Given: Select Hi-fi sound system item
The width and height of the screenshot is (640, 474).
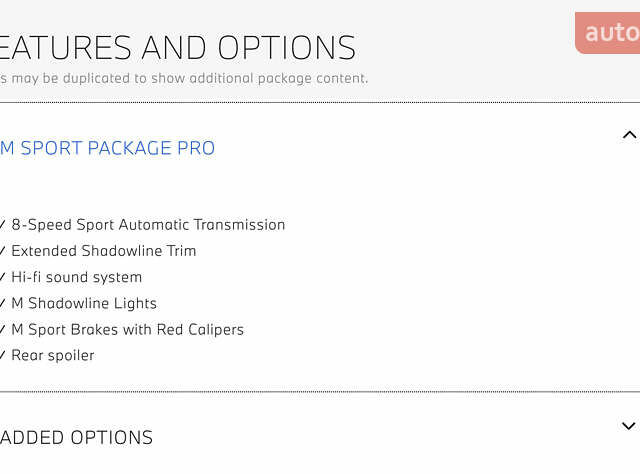Looking at the screenshot, I should coord(77,277).
